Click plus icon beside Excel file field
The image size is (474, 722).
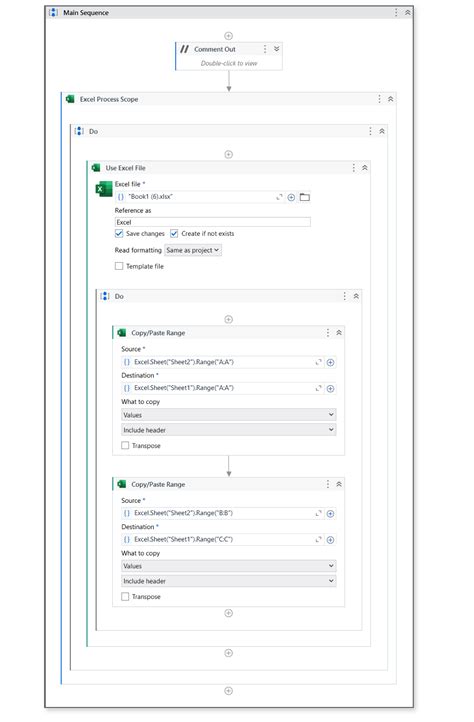pyautogui.click(x=291, y=198)
